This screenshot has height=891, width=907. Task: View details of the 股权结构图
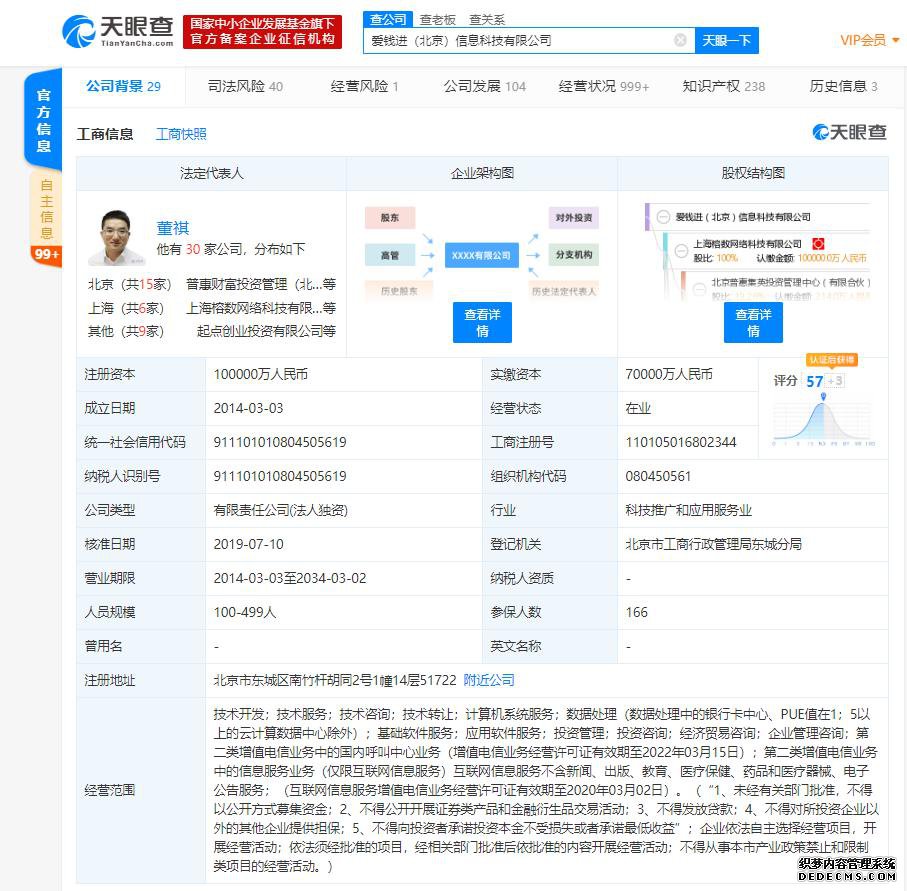753,322
